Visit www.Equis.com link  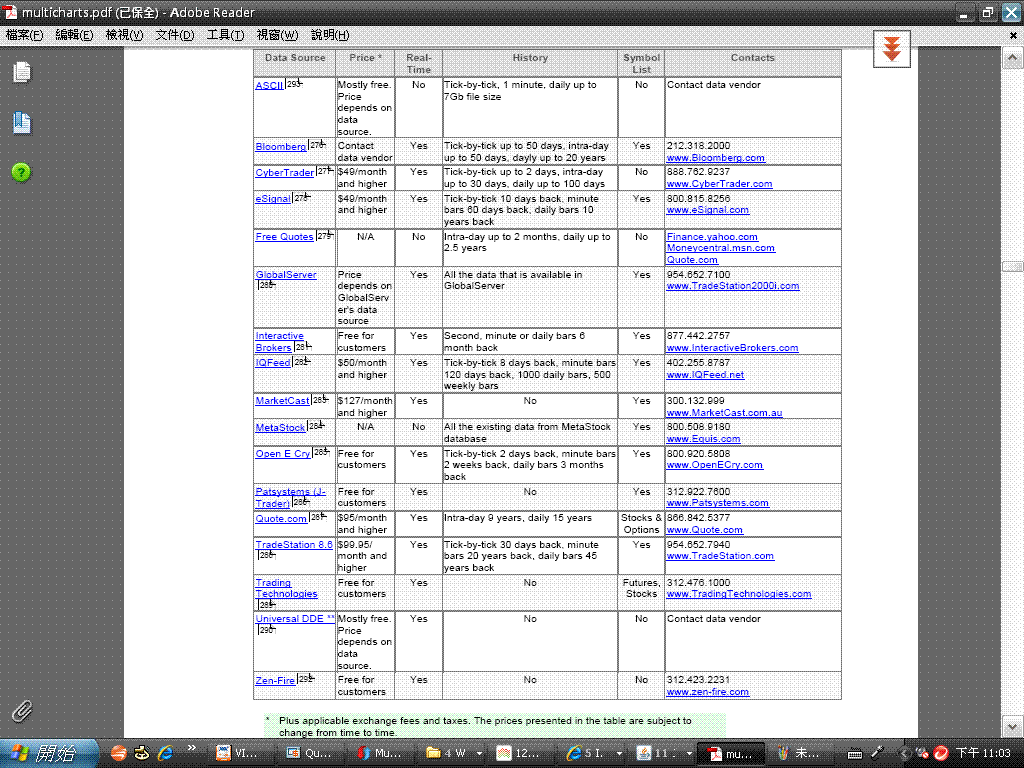click(703, 439)
